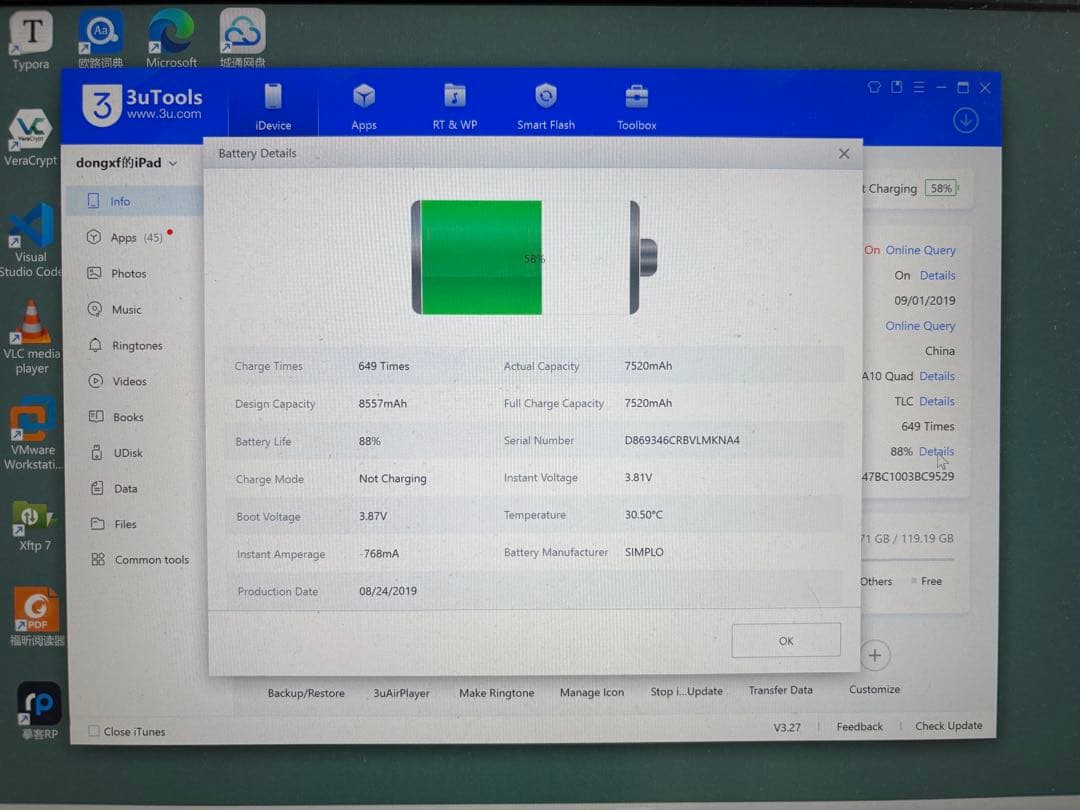Open the Toolbox icon
The width and height of the screenshot is (1080, 810).
[x=636, y=97]
